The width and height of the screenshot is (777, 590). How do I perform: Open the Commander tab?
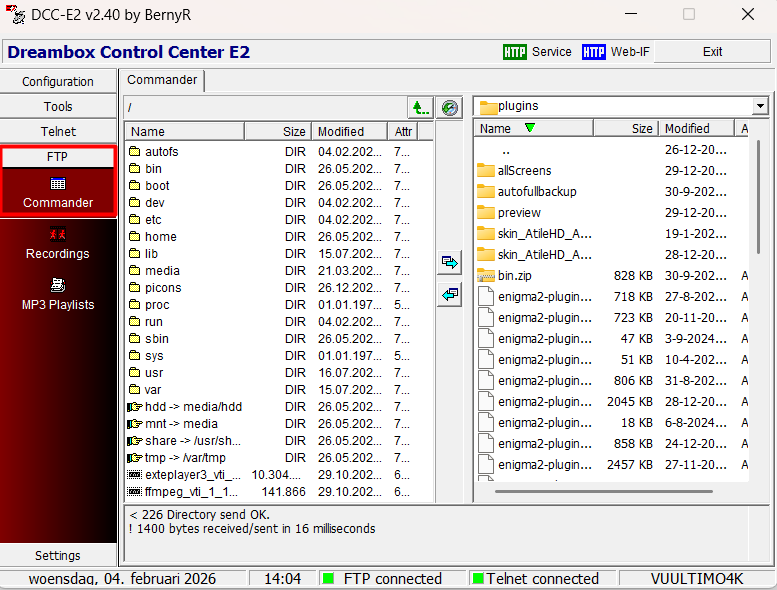tap(162, 80)
